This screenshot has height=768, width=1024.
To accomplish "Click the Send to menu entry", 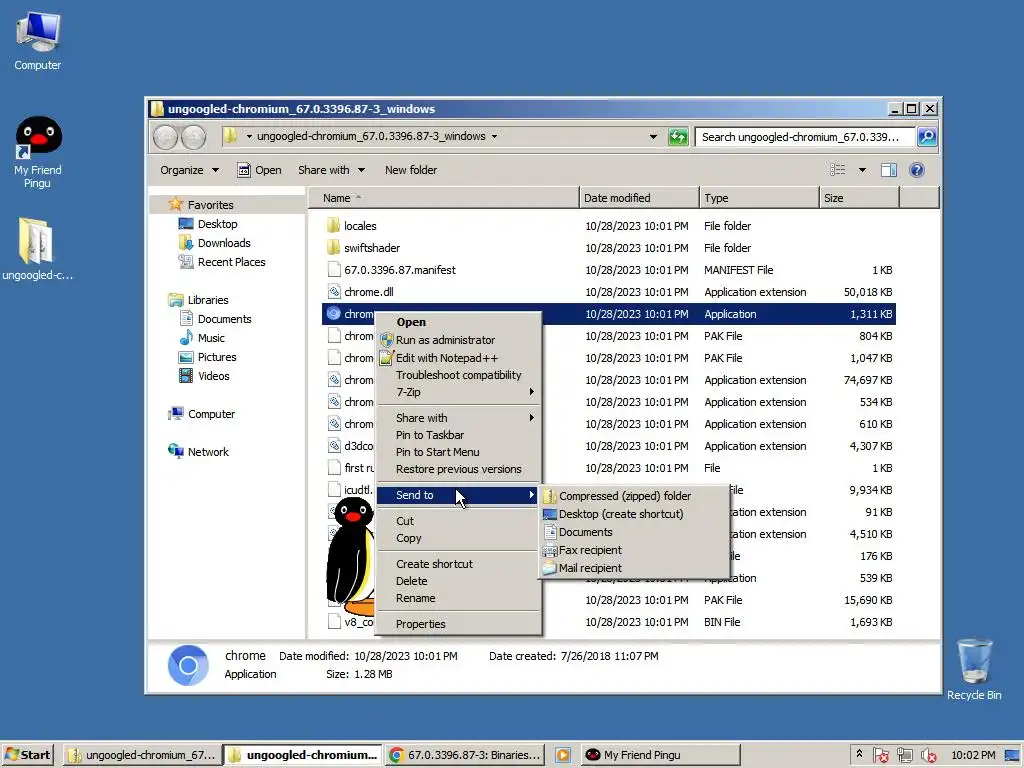I will coord(458,495).
